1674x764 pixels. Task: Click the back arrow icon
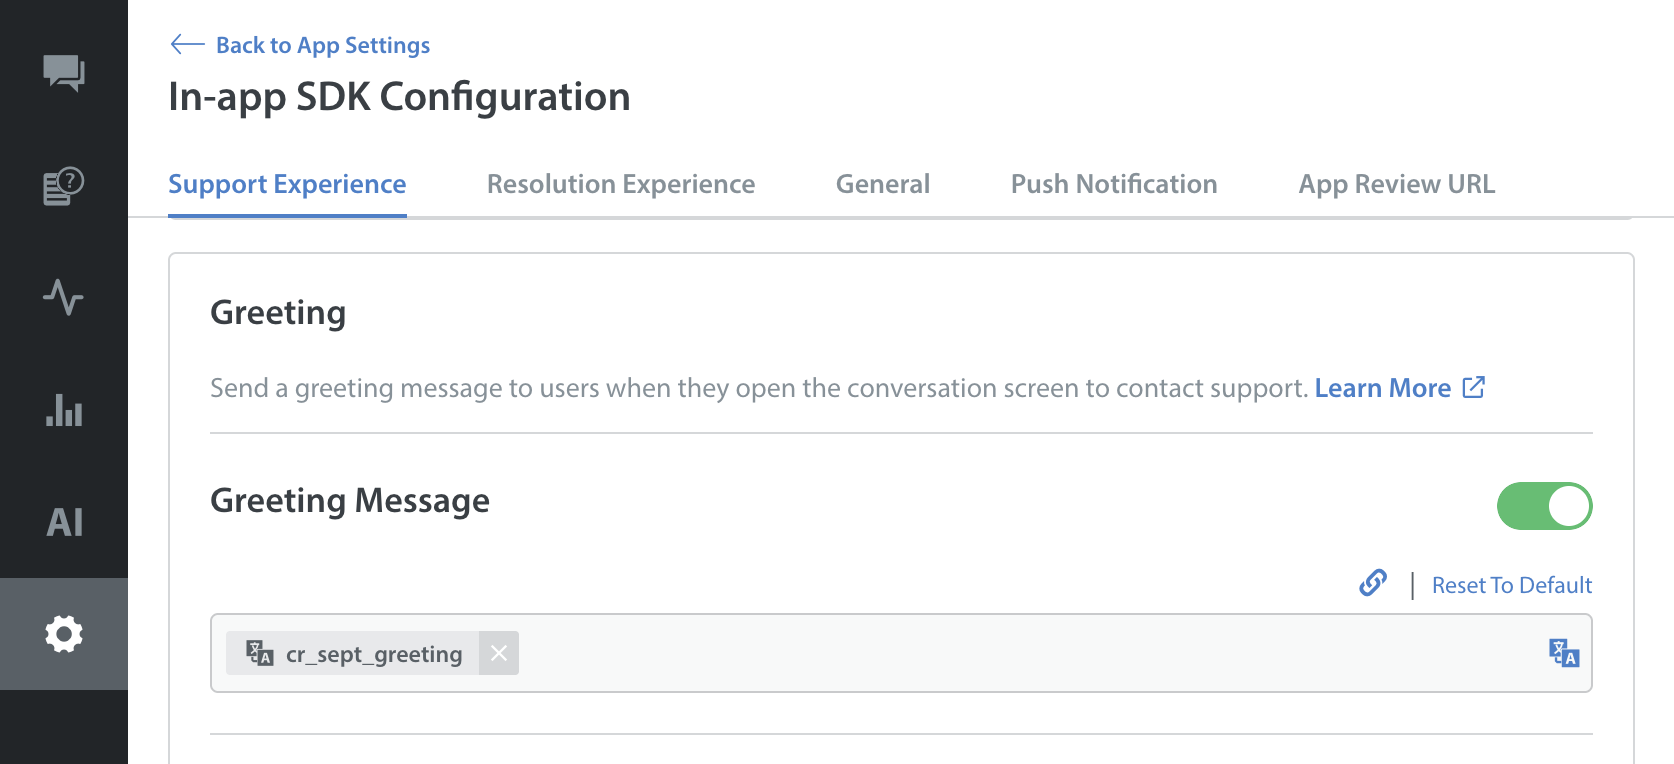click(x=187, y=44)
